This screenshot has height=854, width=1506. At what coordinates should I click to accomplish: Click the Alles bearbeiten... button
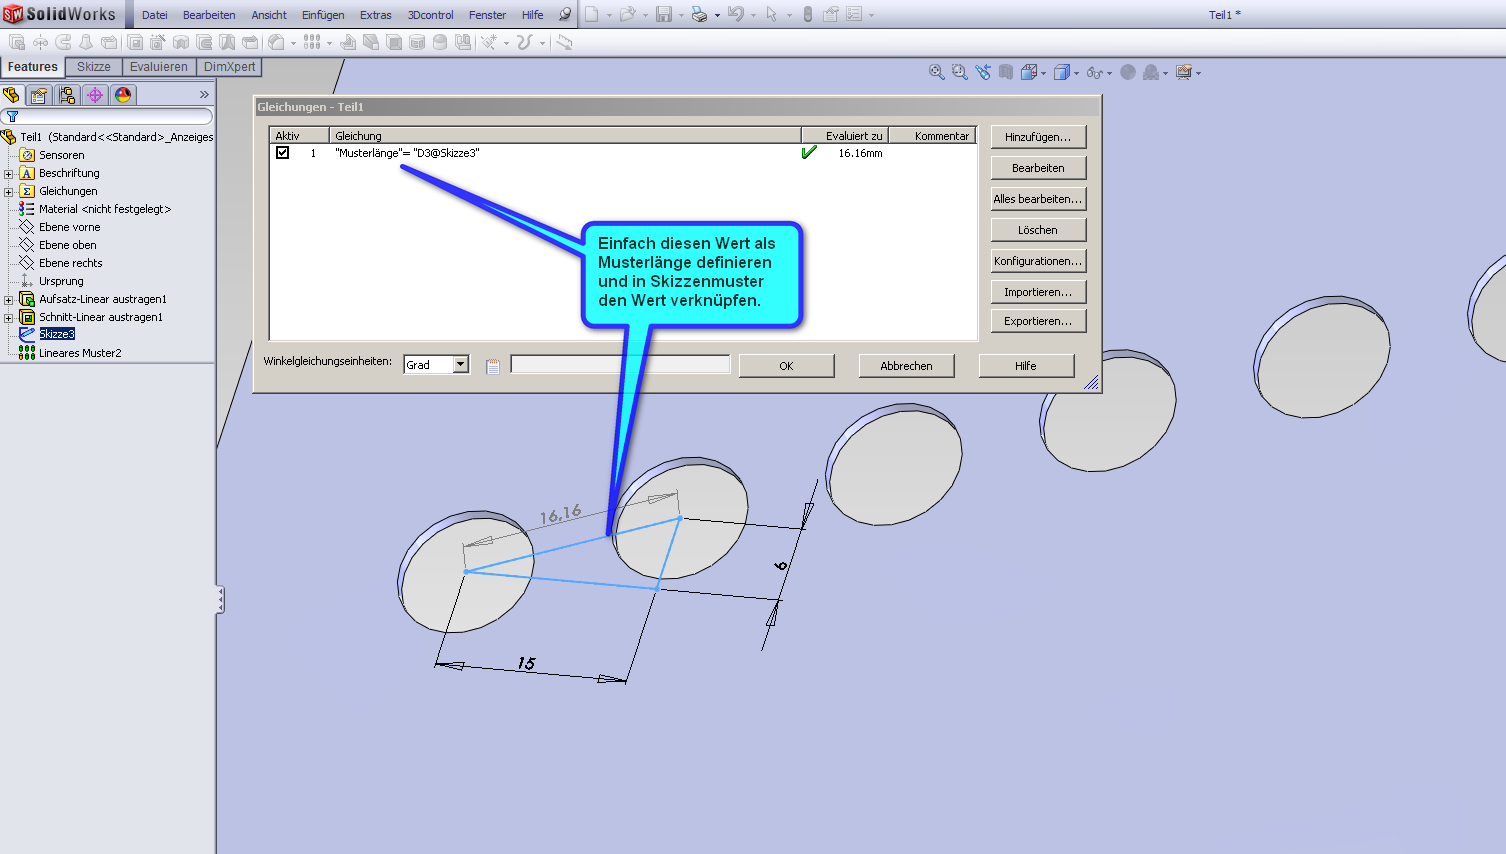click(x=1038, y=199)
